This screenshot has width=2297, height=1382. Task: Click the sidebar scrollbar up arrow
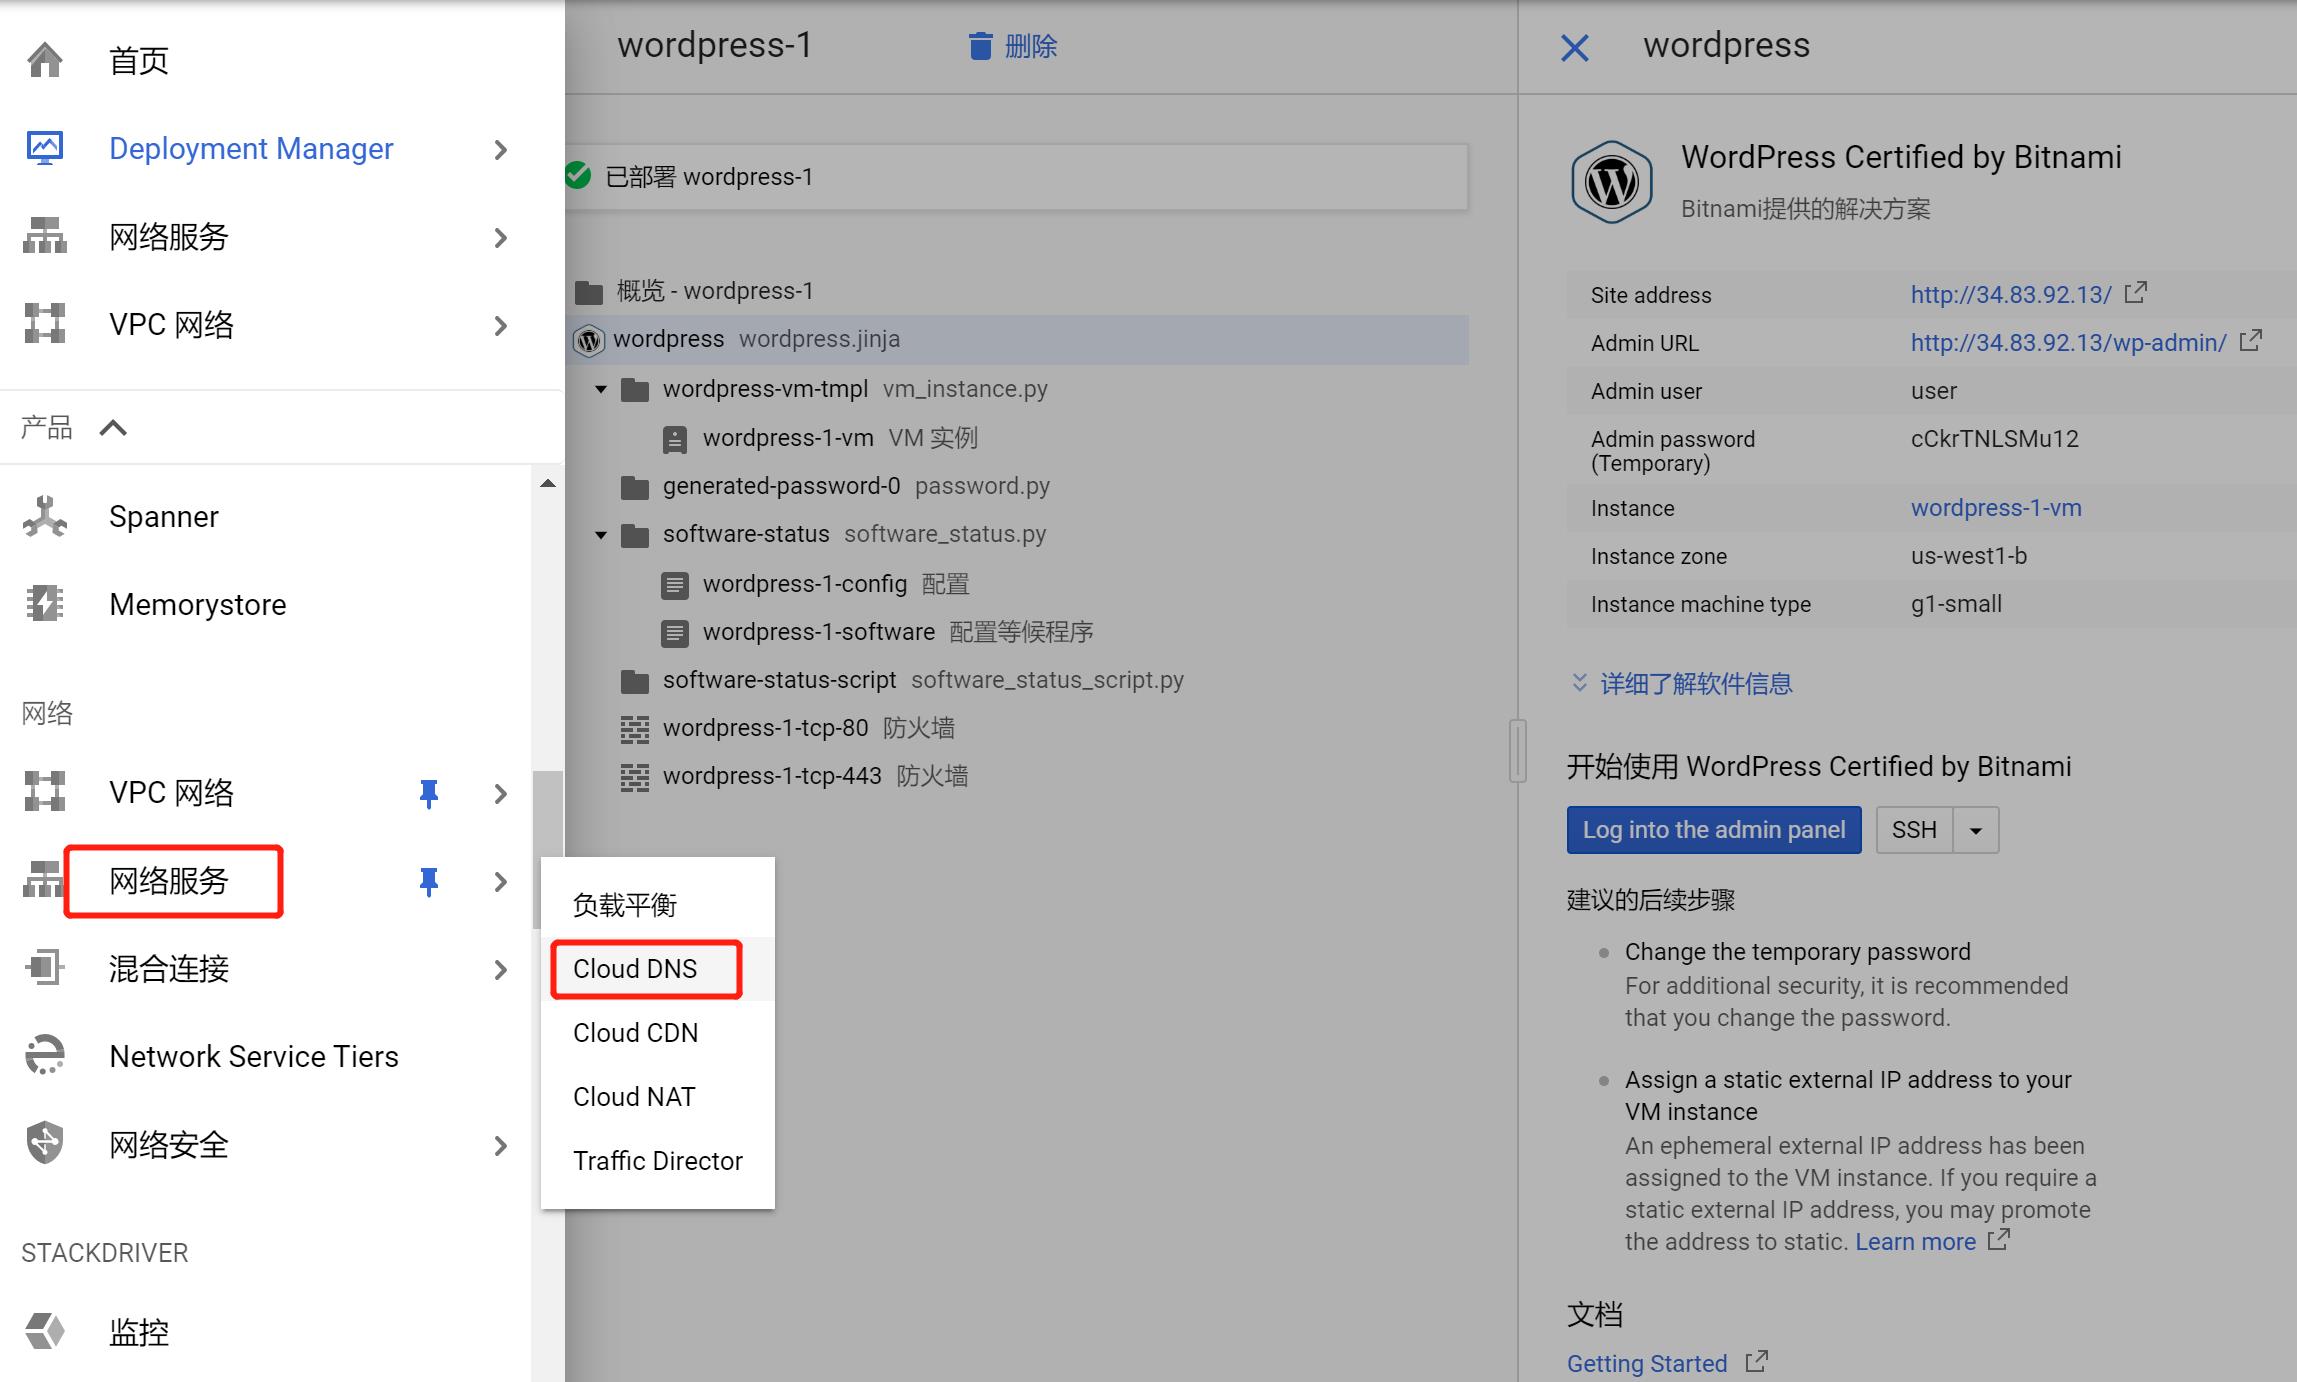(x=547, y=484)
